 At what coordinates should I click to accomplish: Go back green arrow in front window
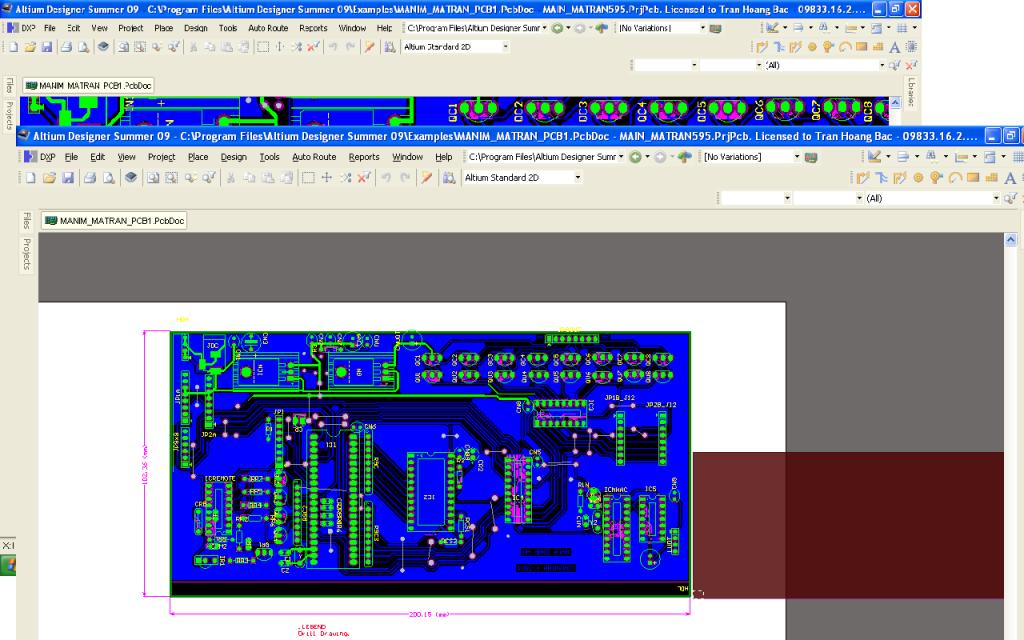(x=635, y=157)
